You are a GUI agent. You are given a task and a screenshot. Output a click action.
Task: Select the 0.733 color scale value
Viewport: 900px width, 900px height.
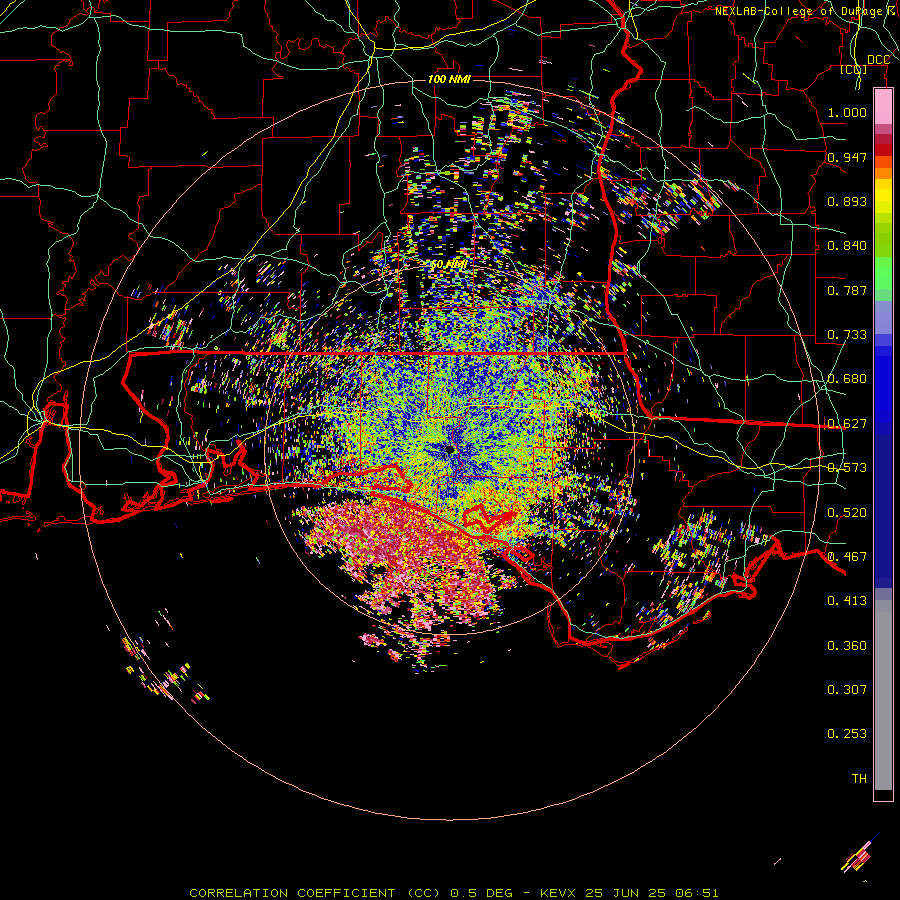(847, 335)
